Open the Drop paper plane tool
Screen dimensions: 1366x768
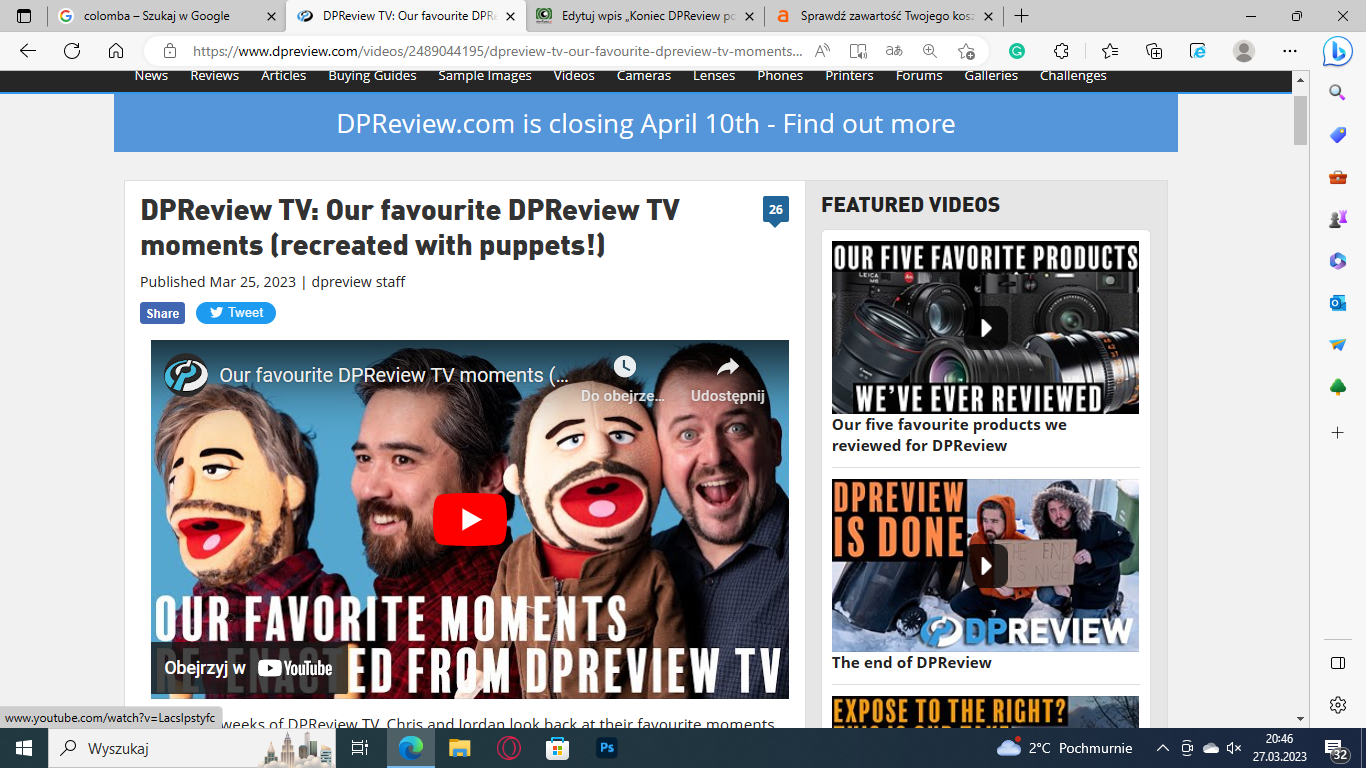(1337, 345)
